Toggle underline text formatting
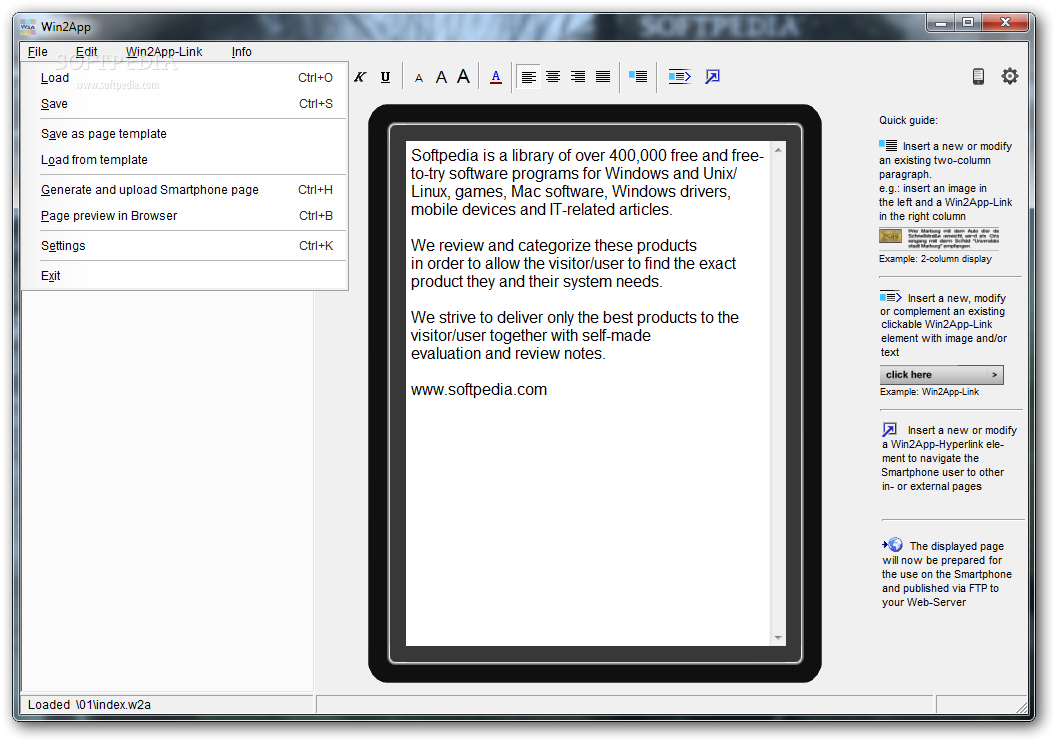The image size is (1056, 742). pyautogui.click(x=385, y=77)
